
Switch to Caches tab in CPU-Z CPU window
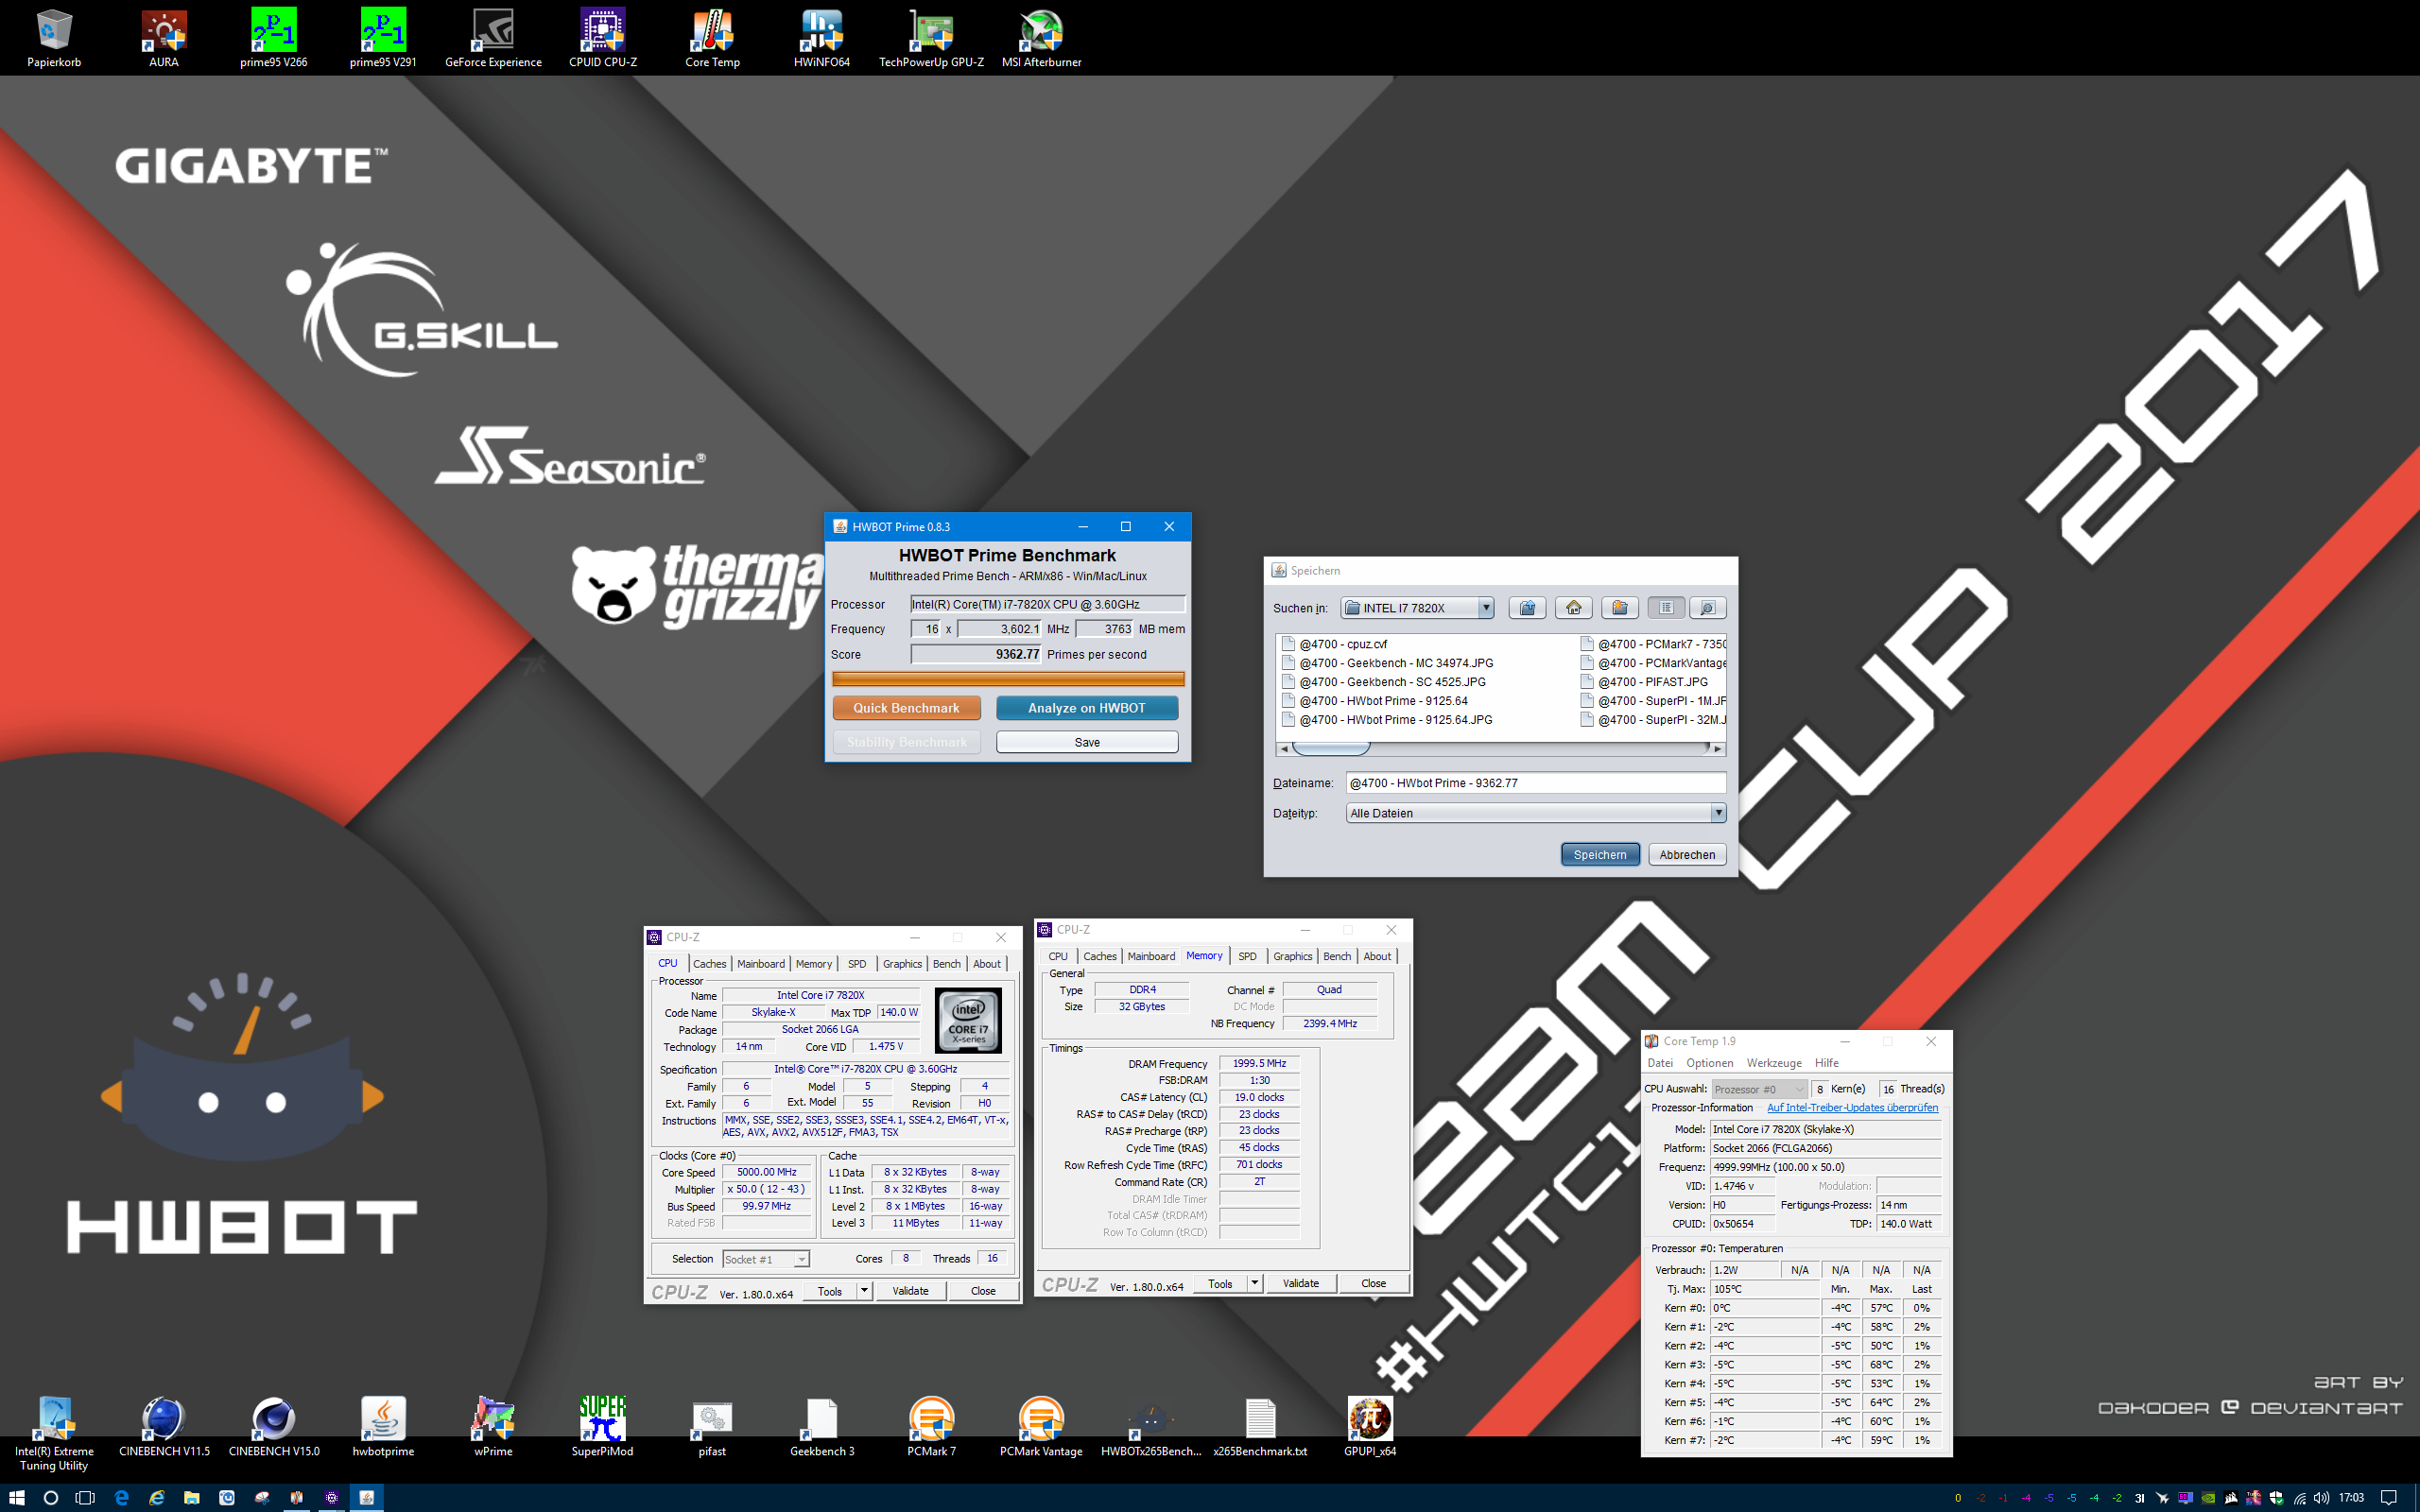click(710, 964)
